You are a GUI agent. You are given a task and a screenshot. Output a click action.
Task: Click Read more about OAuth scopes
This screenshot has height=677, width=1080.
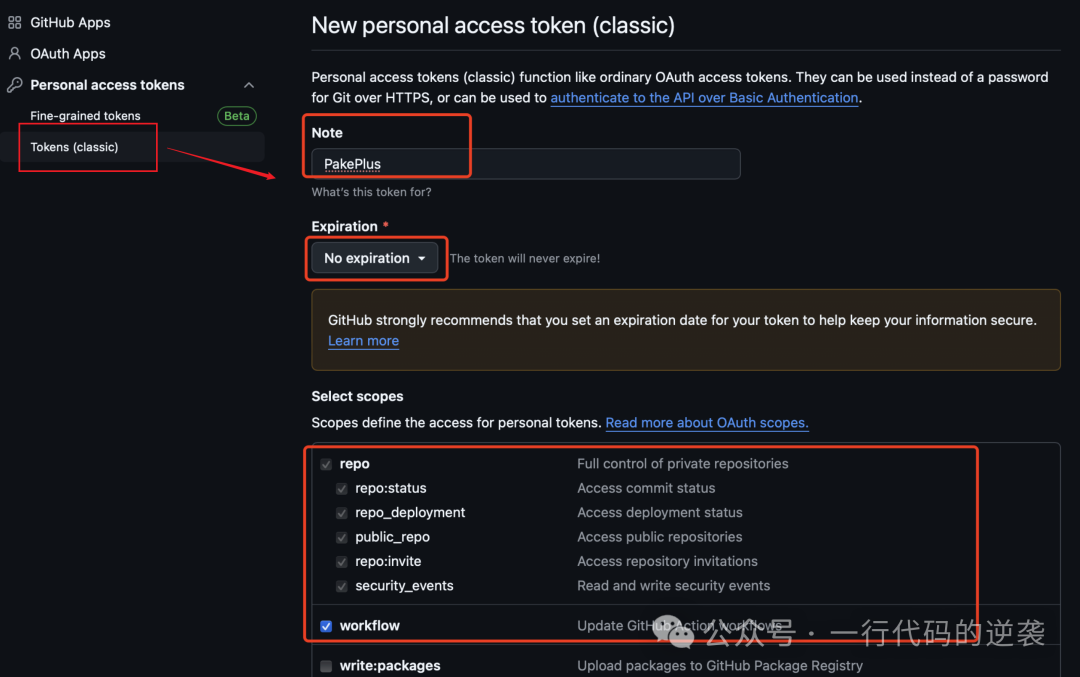tap(706, 422)
